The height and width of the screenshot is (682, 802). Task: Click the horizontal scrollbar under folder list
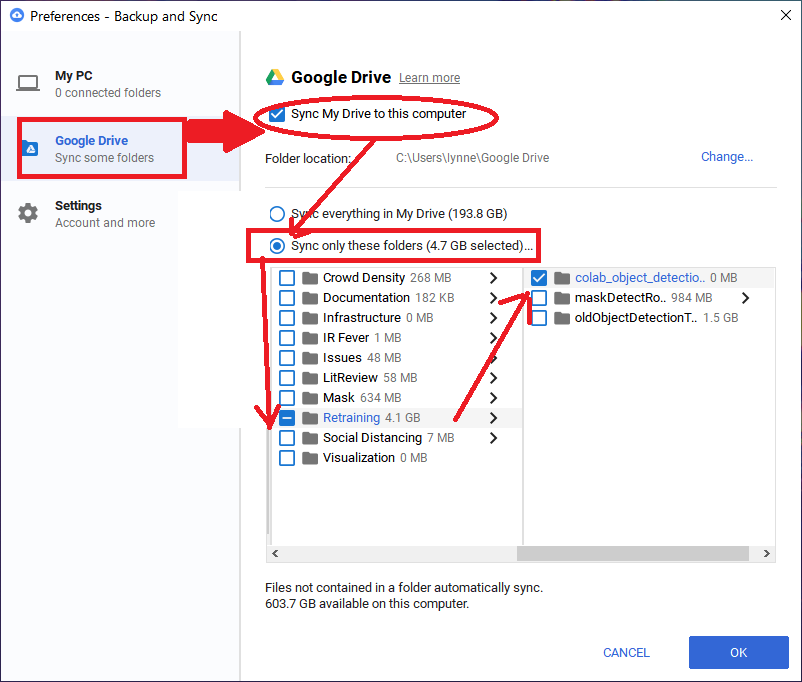pos(630,554)
